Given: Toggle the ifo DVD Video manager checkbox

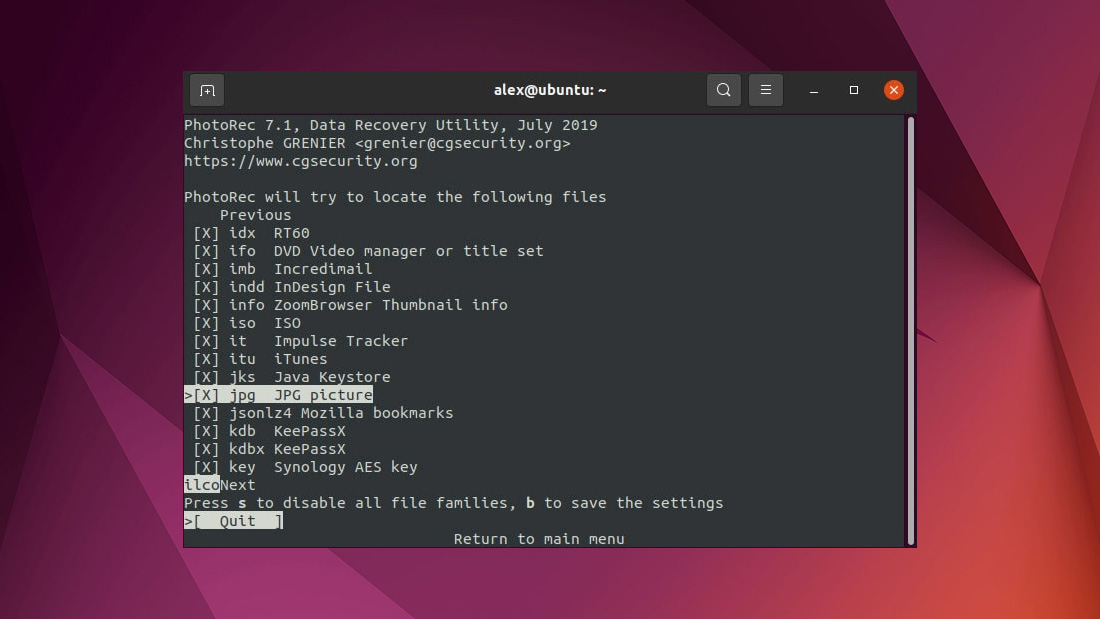Looking at the screenshot, I should (x=206, y=251).
